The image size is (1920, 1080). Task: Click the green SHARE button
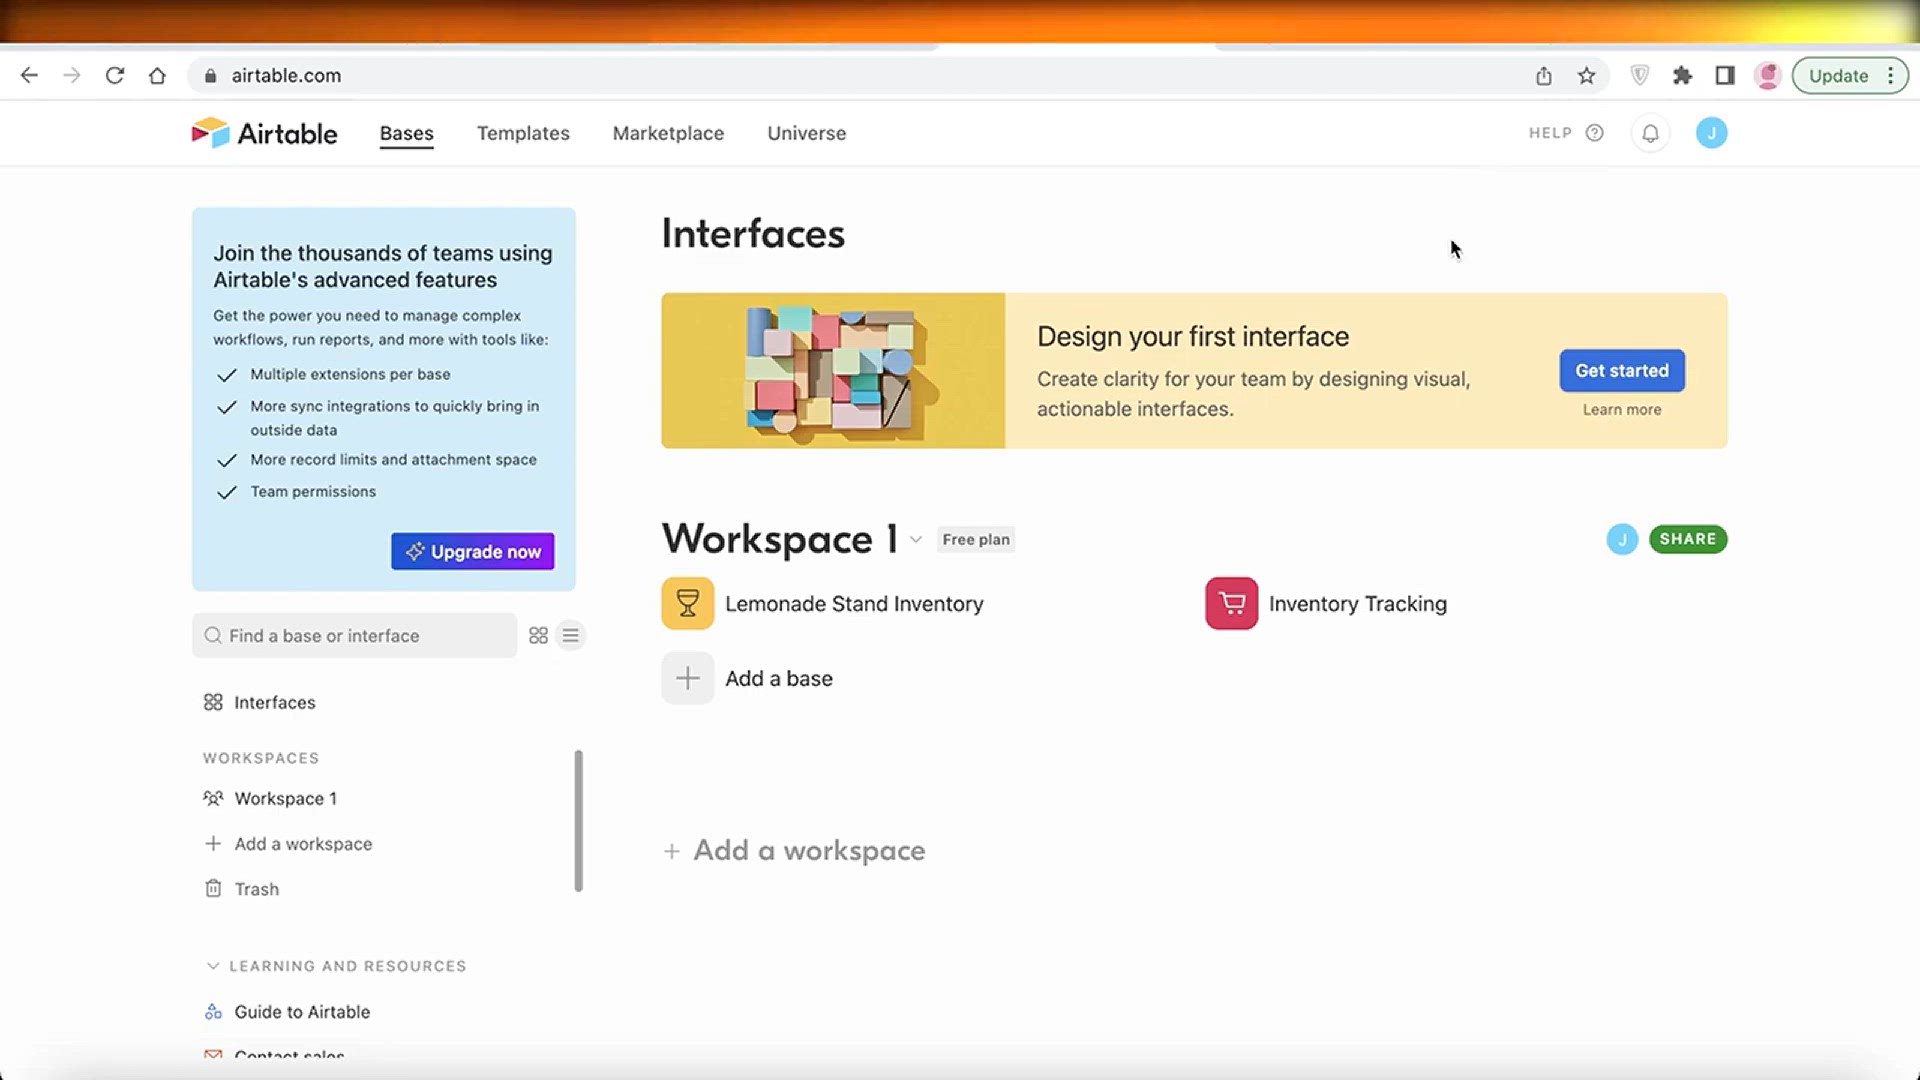[1688, 539]
